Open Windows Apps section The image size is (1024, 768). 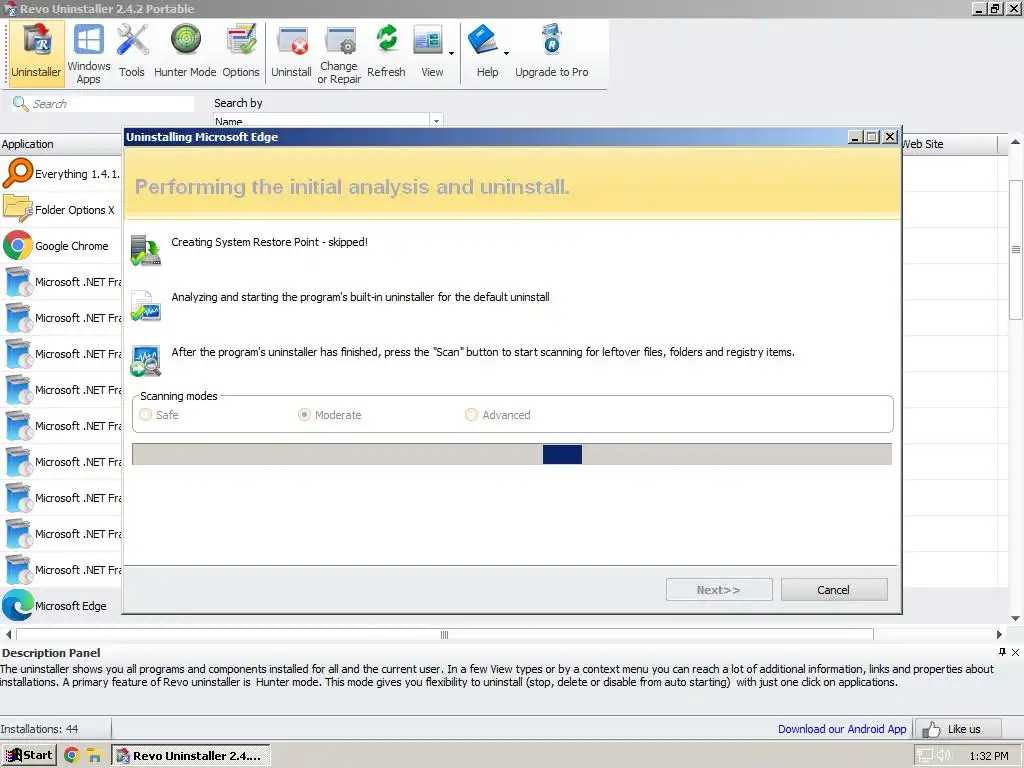click(x=88, y=52)
